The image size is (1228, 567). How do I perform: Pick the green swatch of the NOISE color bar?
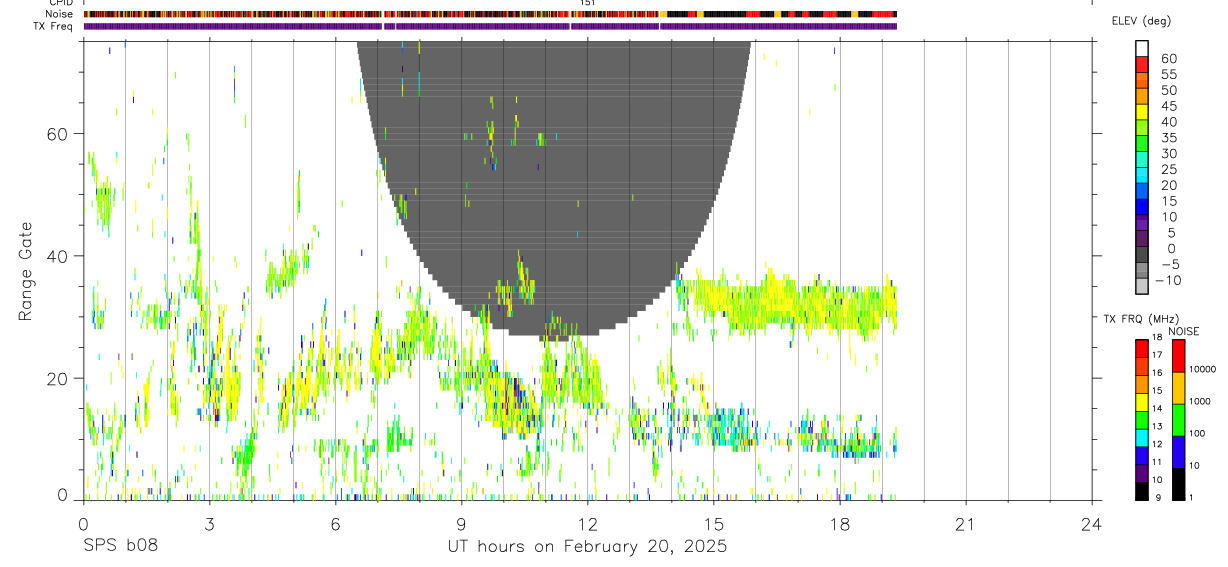(1179, 420)
